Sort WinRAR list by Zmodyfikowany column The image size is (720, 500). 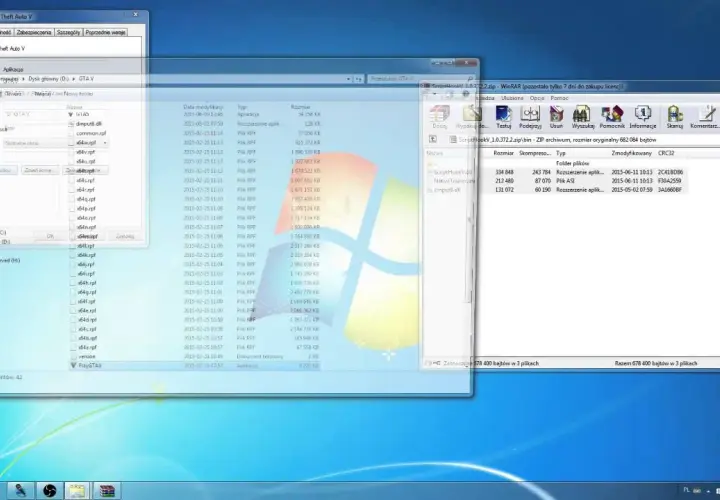[629, 153]
